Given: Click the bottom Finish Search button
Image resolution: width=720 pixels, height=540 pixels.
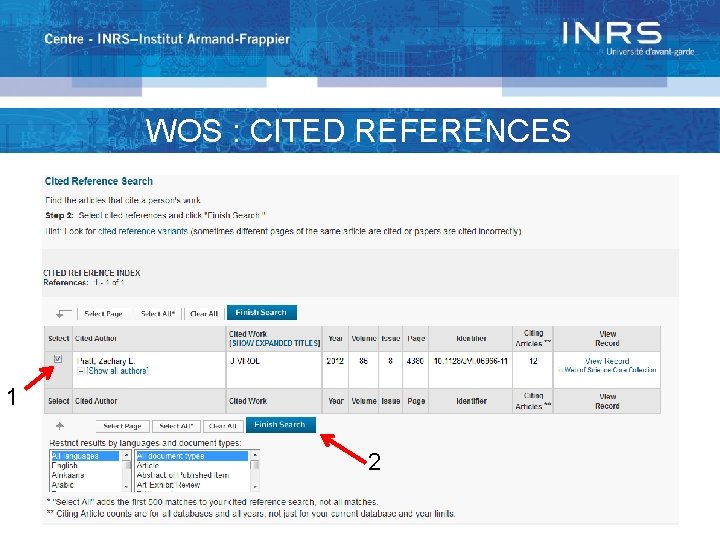Looking at the screenshot, I should point(281,425).
